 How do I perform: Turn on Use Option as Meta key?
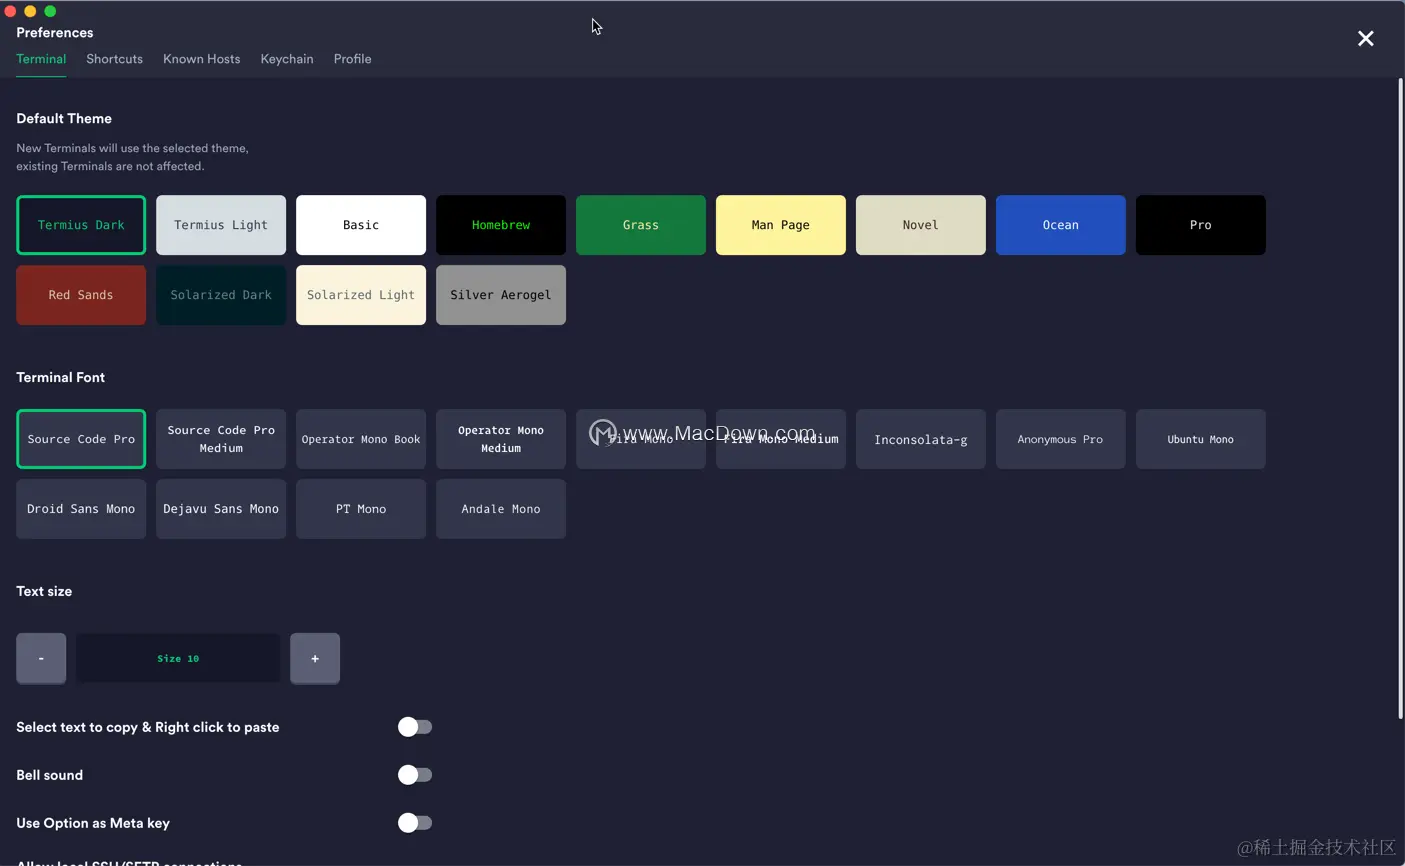tap(415, 823)
